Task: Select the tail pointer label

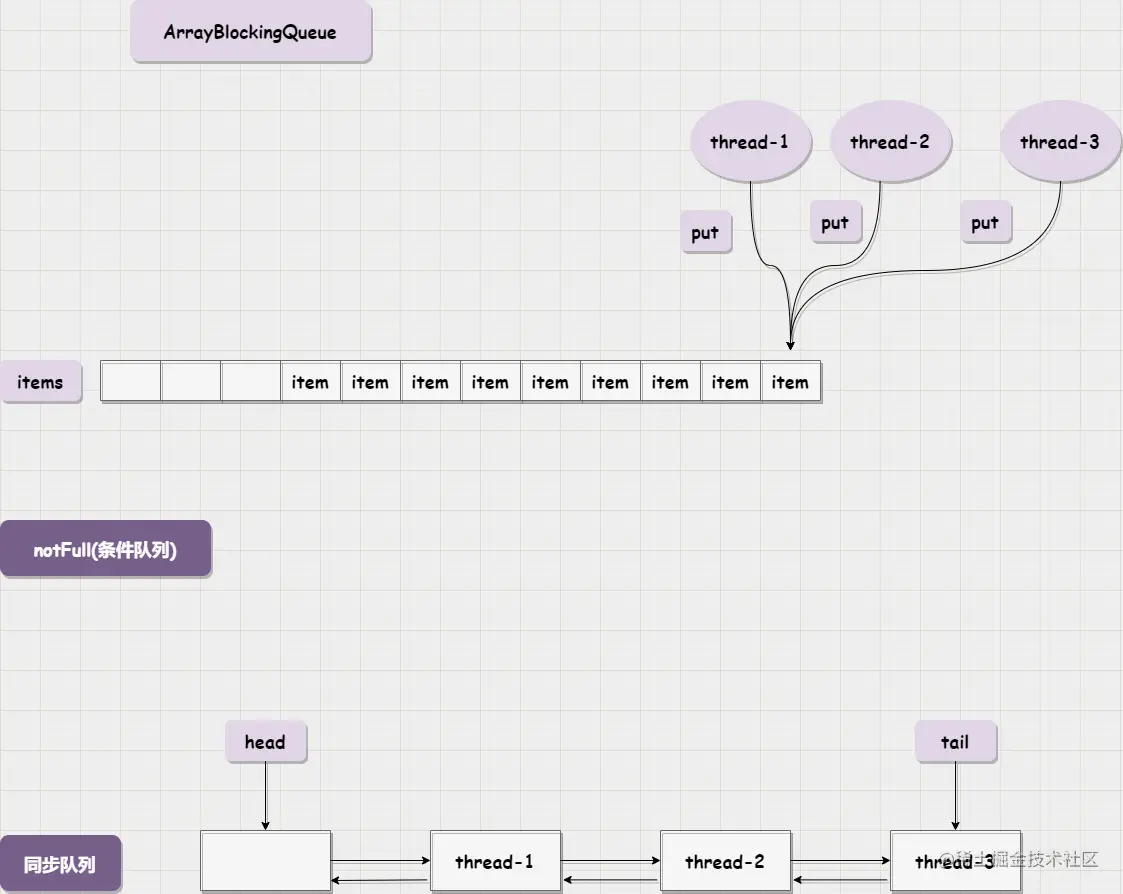Action: 955,741
